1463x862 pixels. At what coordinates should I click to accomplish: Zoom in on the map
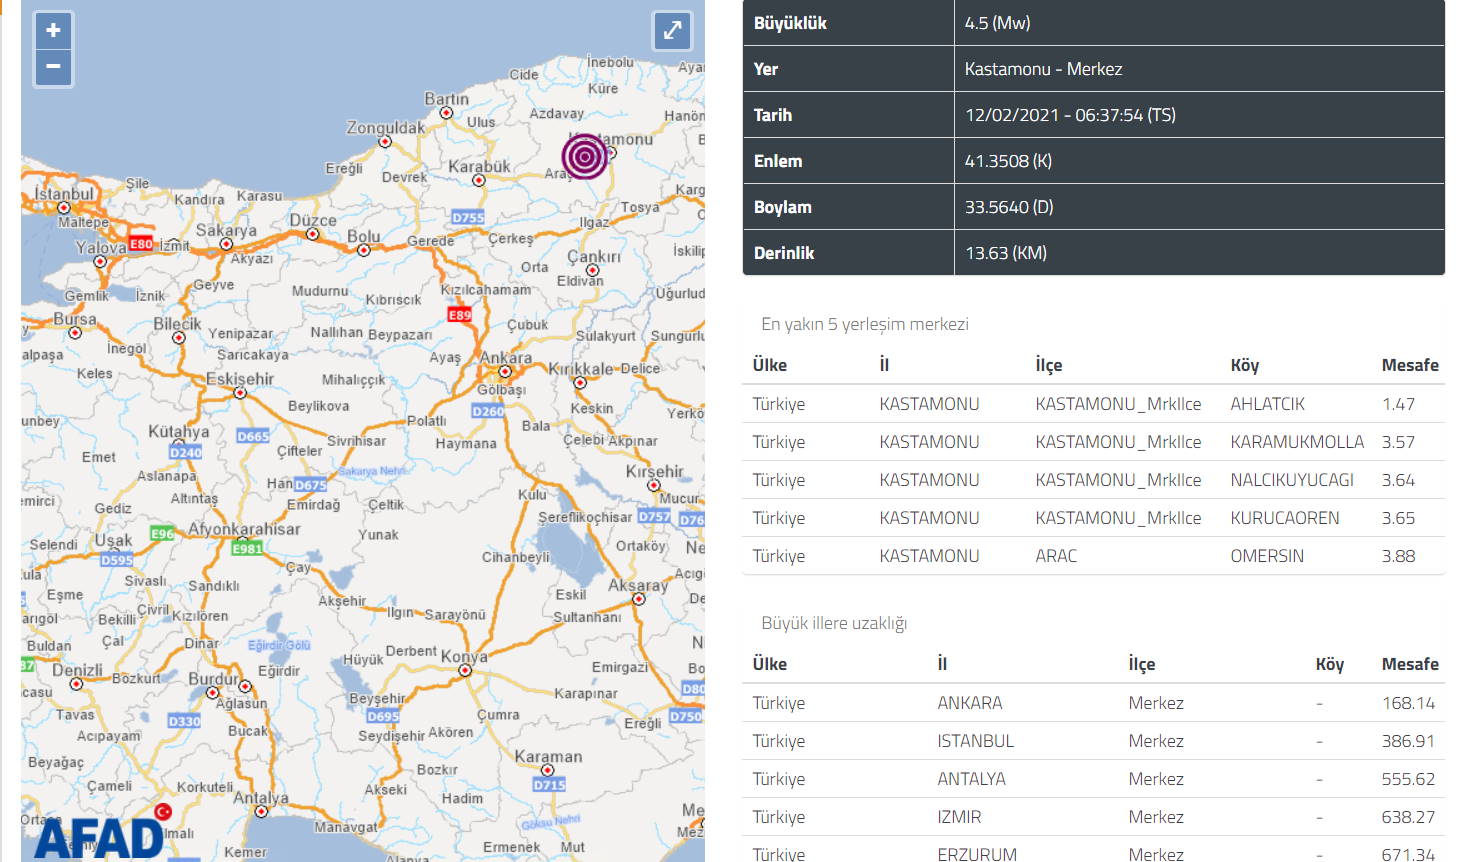pos(53,31)
